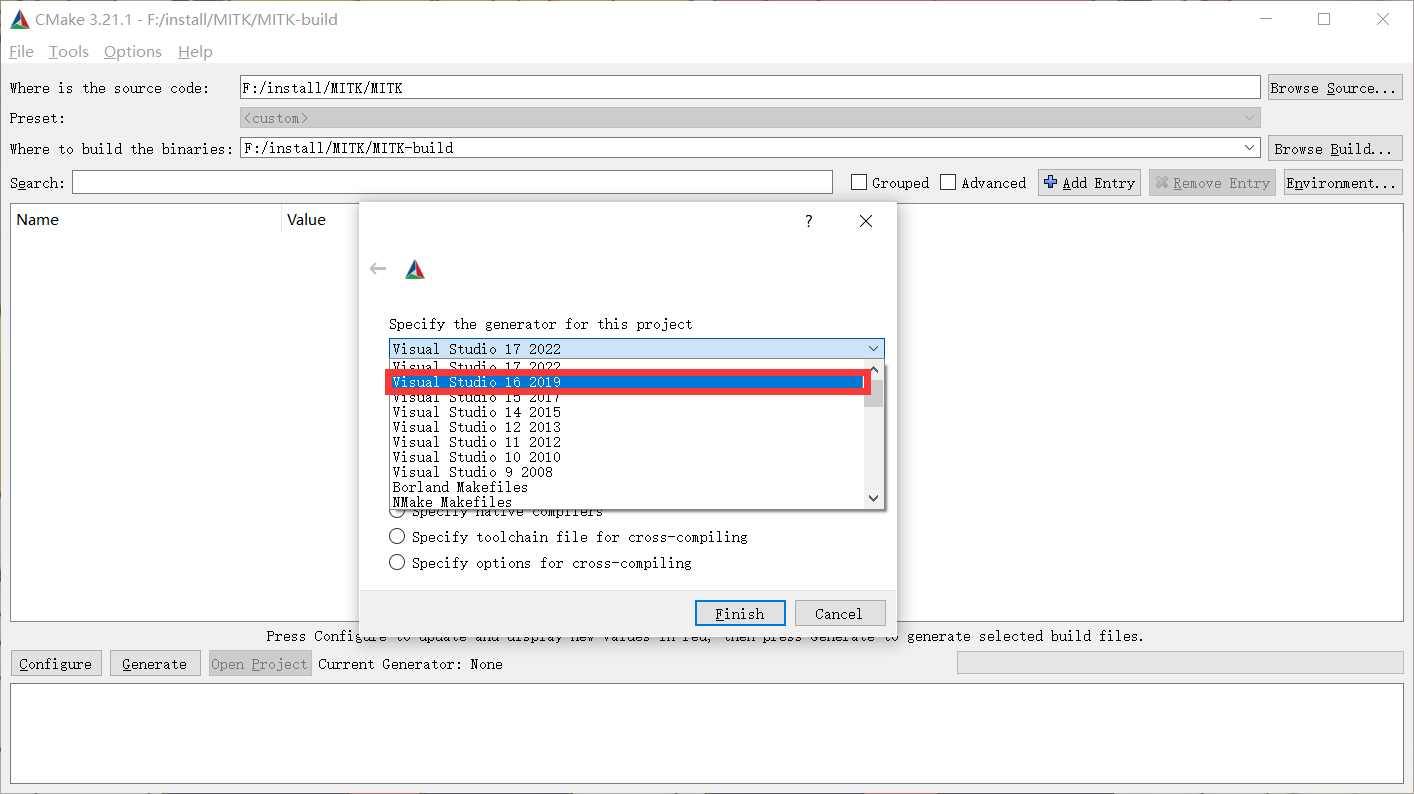Click the back arrow in generator dialog
This screenshot has width=1414, height=794.
[x=378, y=269]
